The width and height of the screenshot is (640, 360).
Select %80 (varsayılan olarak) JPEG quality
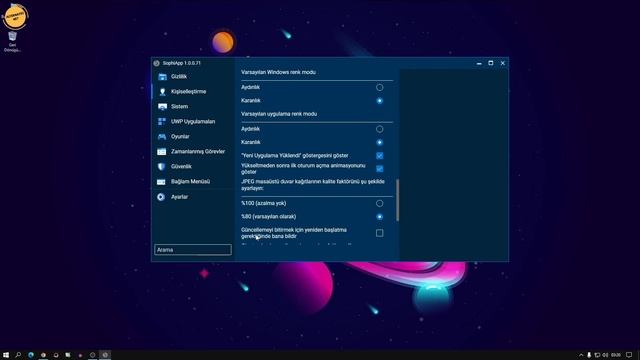coord(380,217)
